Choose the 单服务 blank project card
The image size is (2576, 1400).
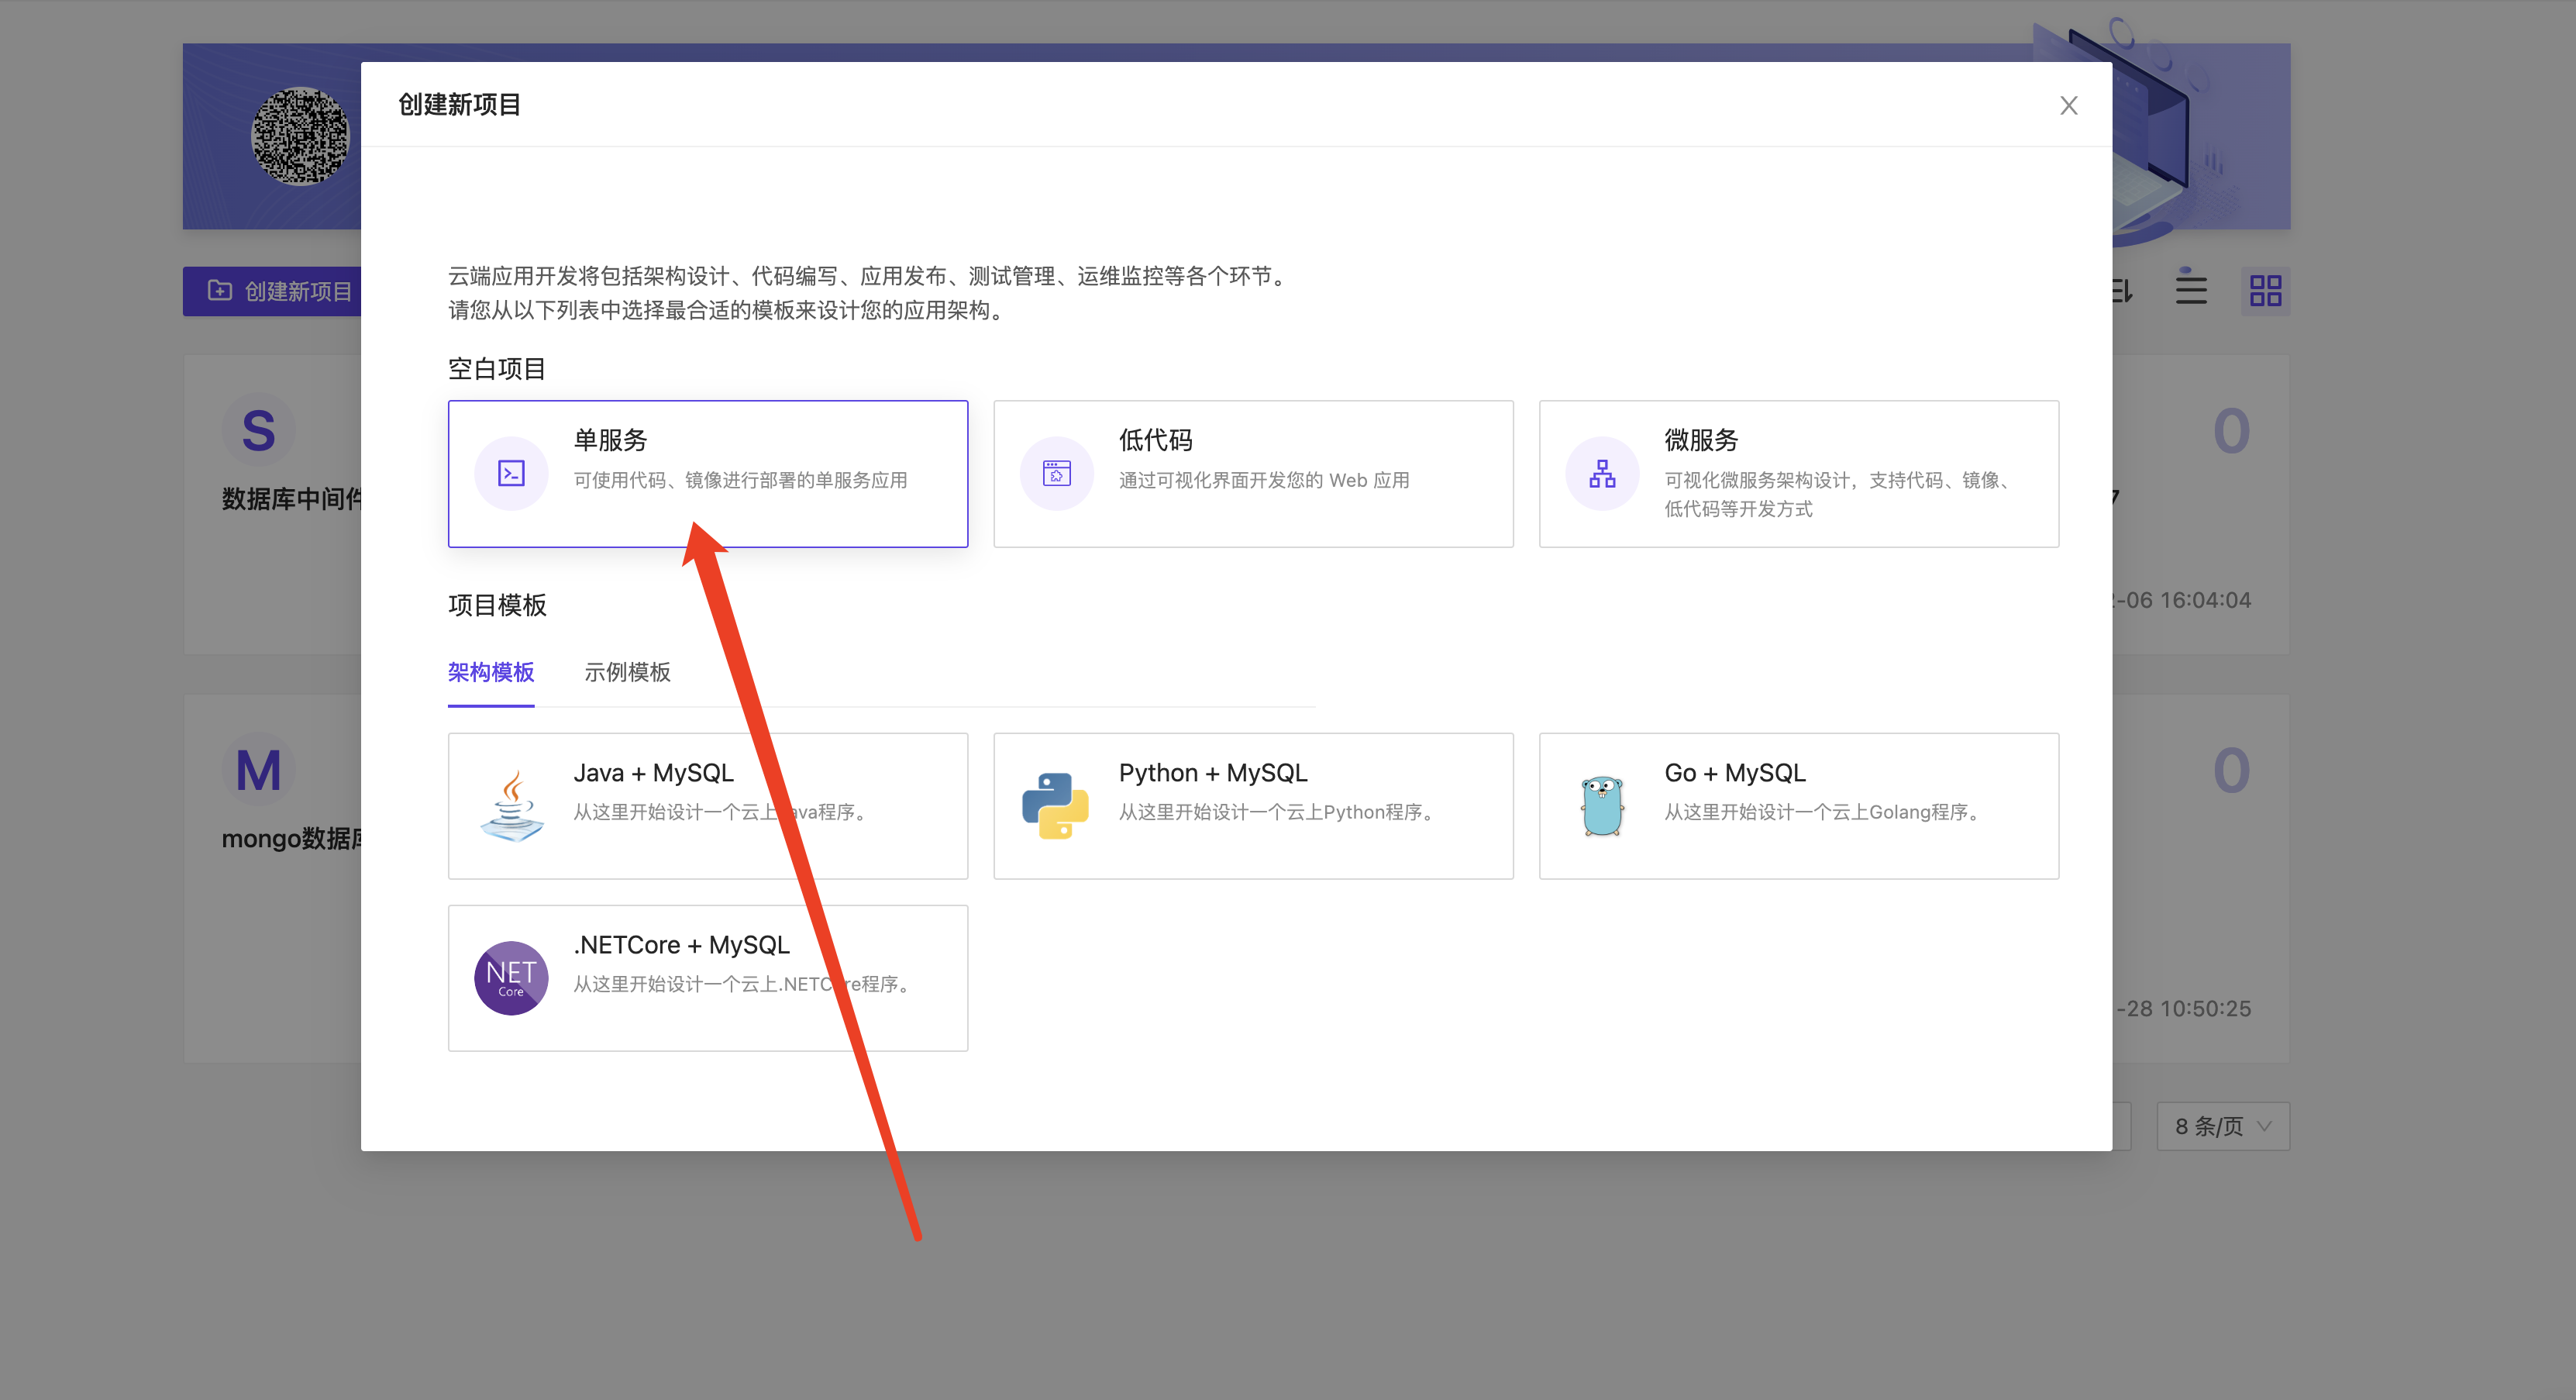(707, 473)
